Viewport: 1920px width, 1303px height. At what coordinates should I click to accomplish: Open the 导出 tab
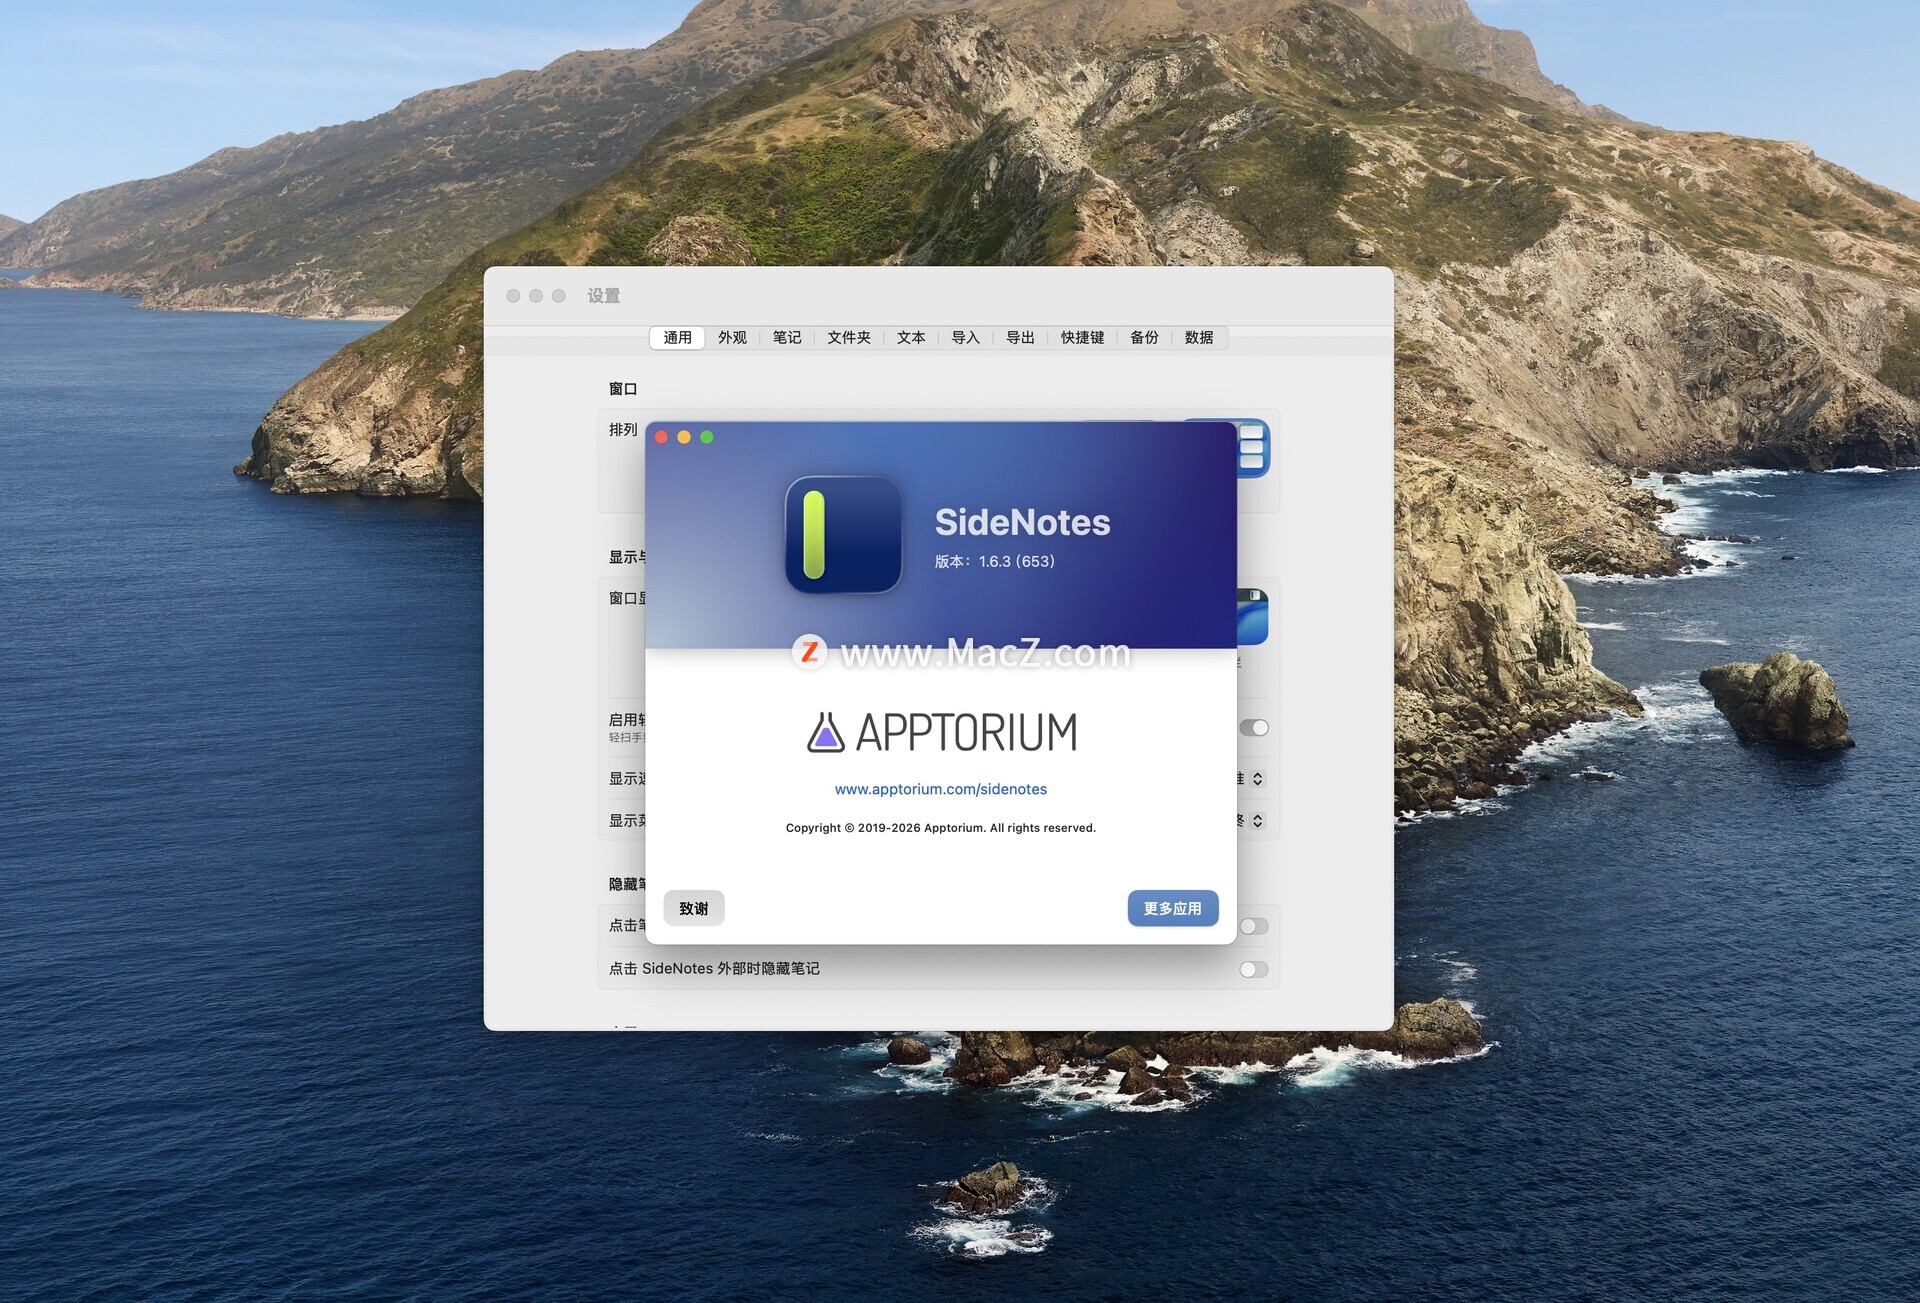1020,338
